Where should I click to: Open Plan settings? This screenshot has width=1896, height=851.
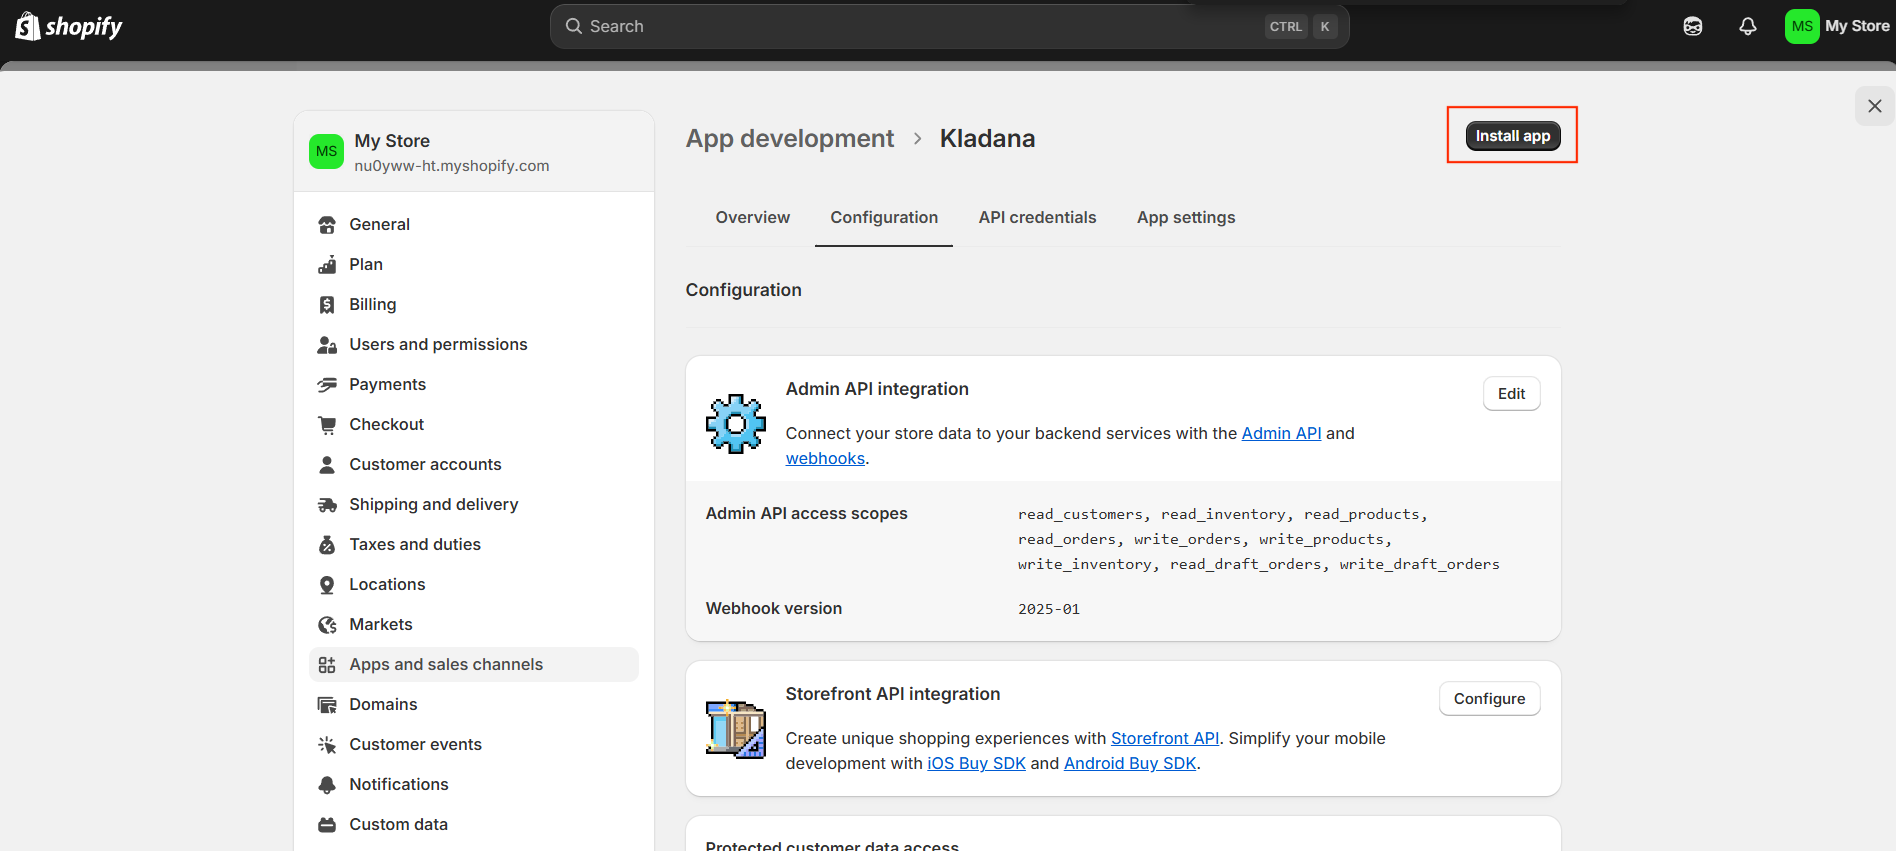point(474,264)
